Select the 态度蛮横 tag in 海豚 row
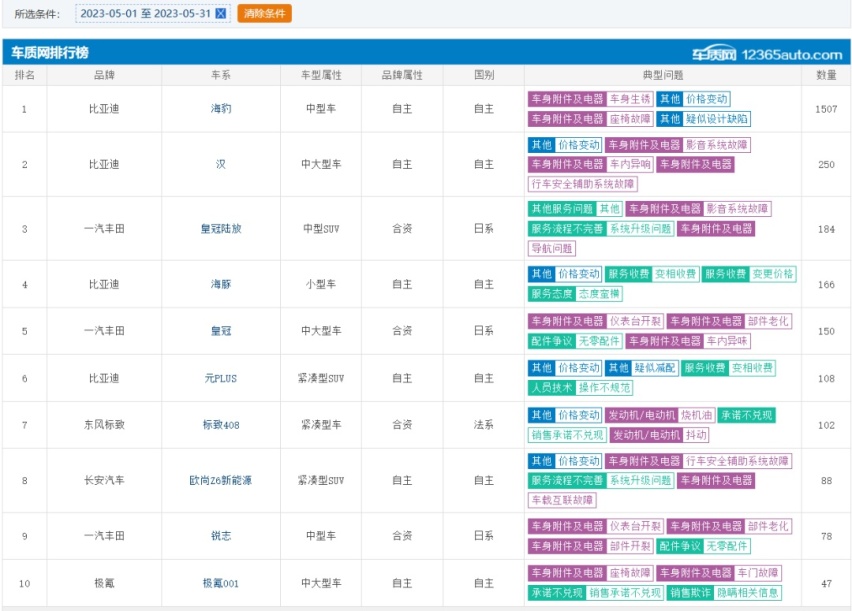The width and height of the screenshot is (852, 611). [x=599, y=294]
